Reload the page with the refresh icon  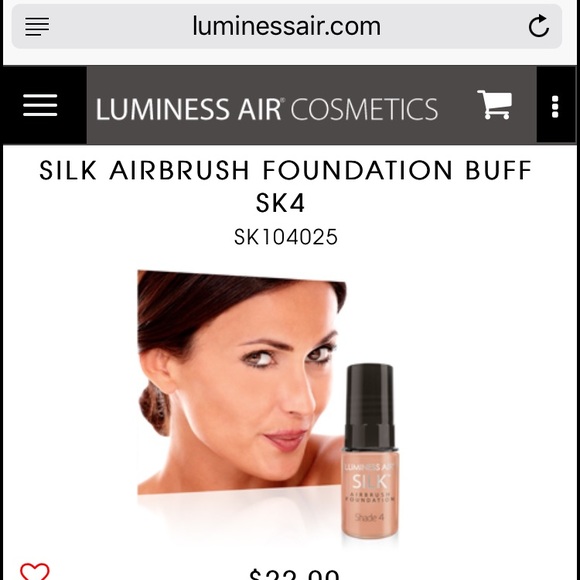click(539, 26)
